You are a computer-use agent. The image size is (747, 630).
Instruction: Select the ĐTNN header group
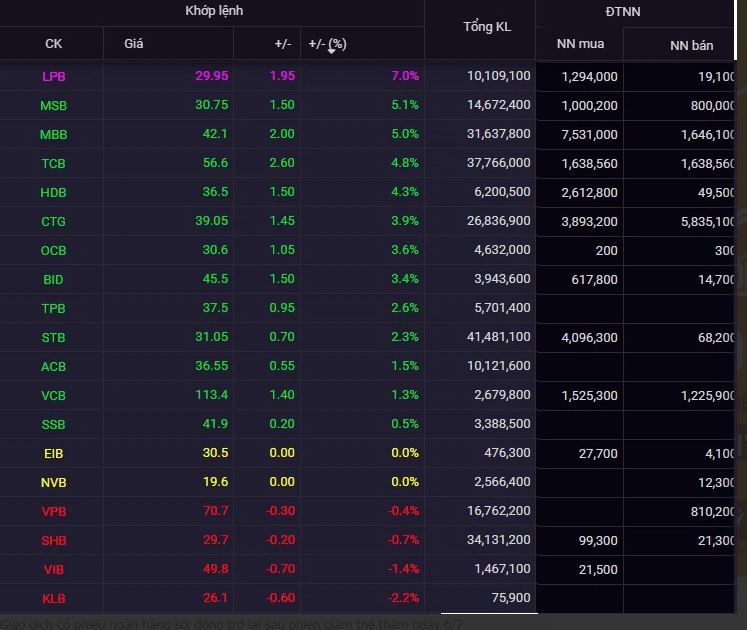tap(622, 11)
